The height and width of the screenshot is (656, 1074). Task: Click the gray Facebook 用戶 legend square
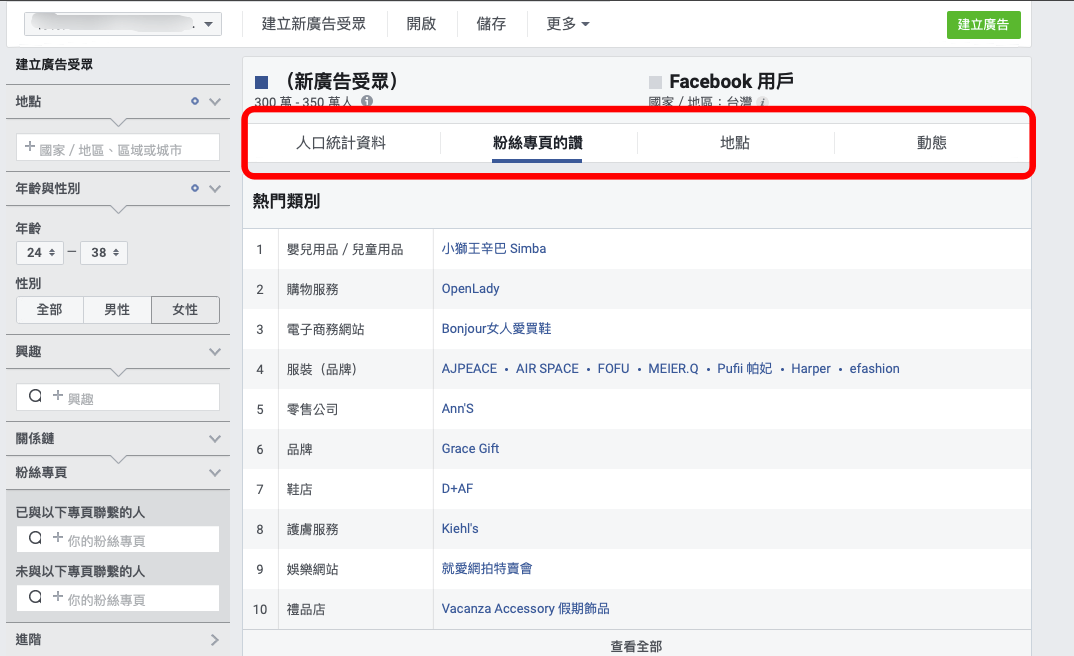click(655, 83)
